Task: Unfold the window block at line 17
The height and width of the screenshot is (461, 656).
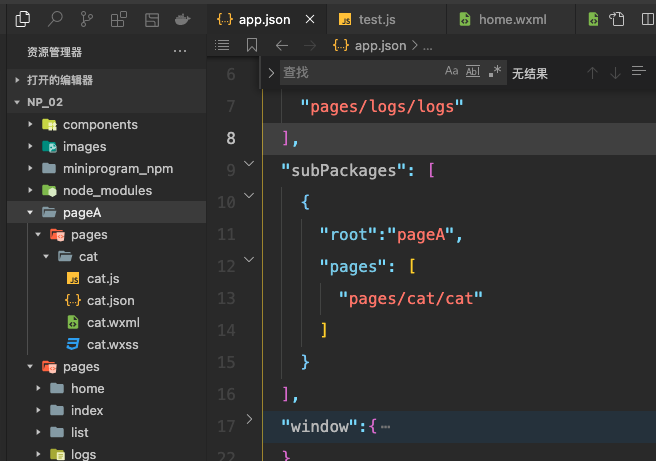Action: [x=249, y=419]
